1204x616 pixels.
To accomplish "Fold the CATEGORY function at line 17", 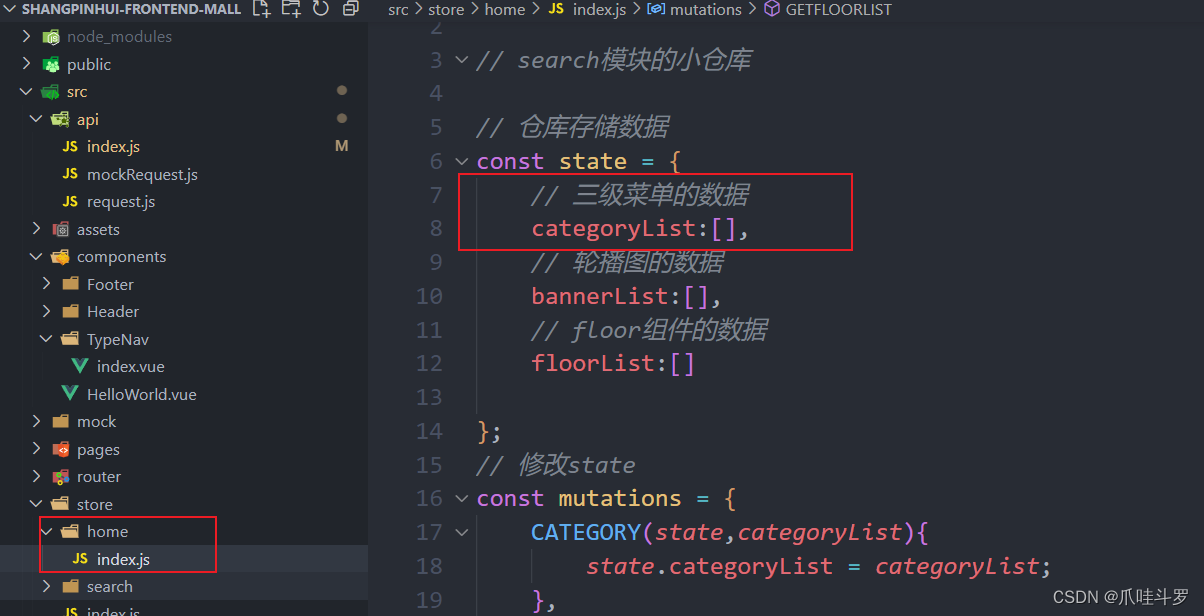I will pos(461,532).
